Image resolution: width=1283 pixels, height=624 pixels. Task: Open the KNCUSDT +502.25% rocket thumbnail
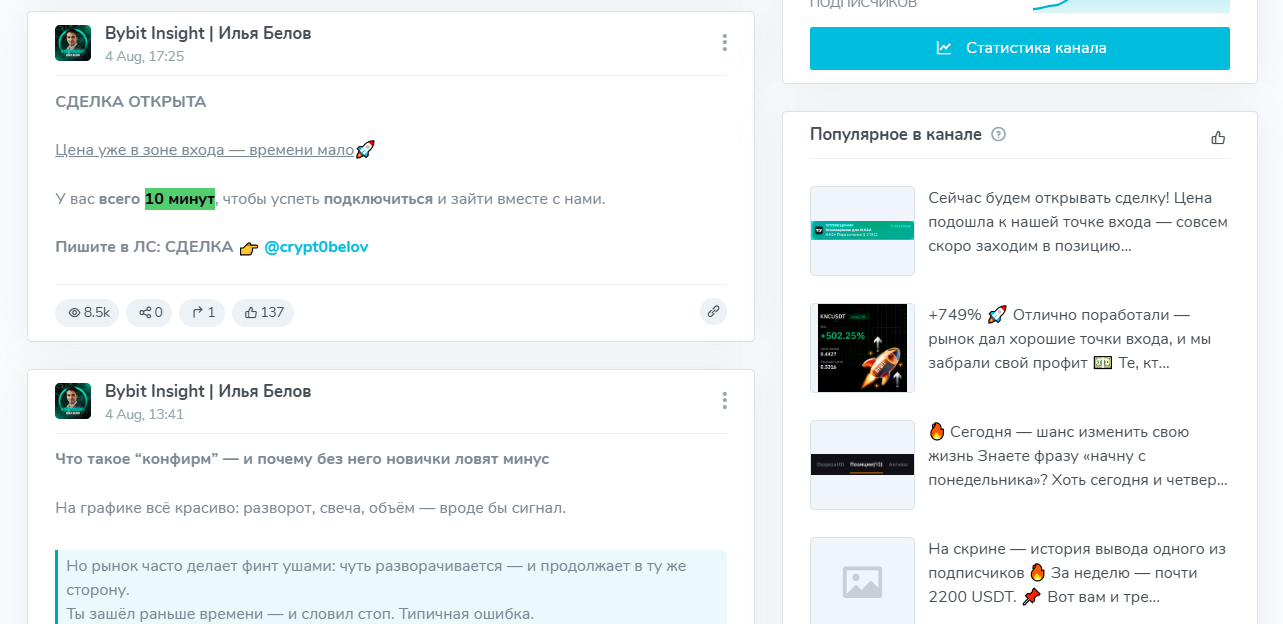(862, 348)
